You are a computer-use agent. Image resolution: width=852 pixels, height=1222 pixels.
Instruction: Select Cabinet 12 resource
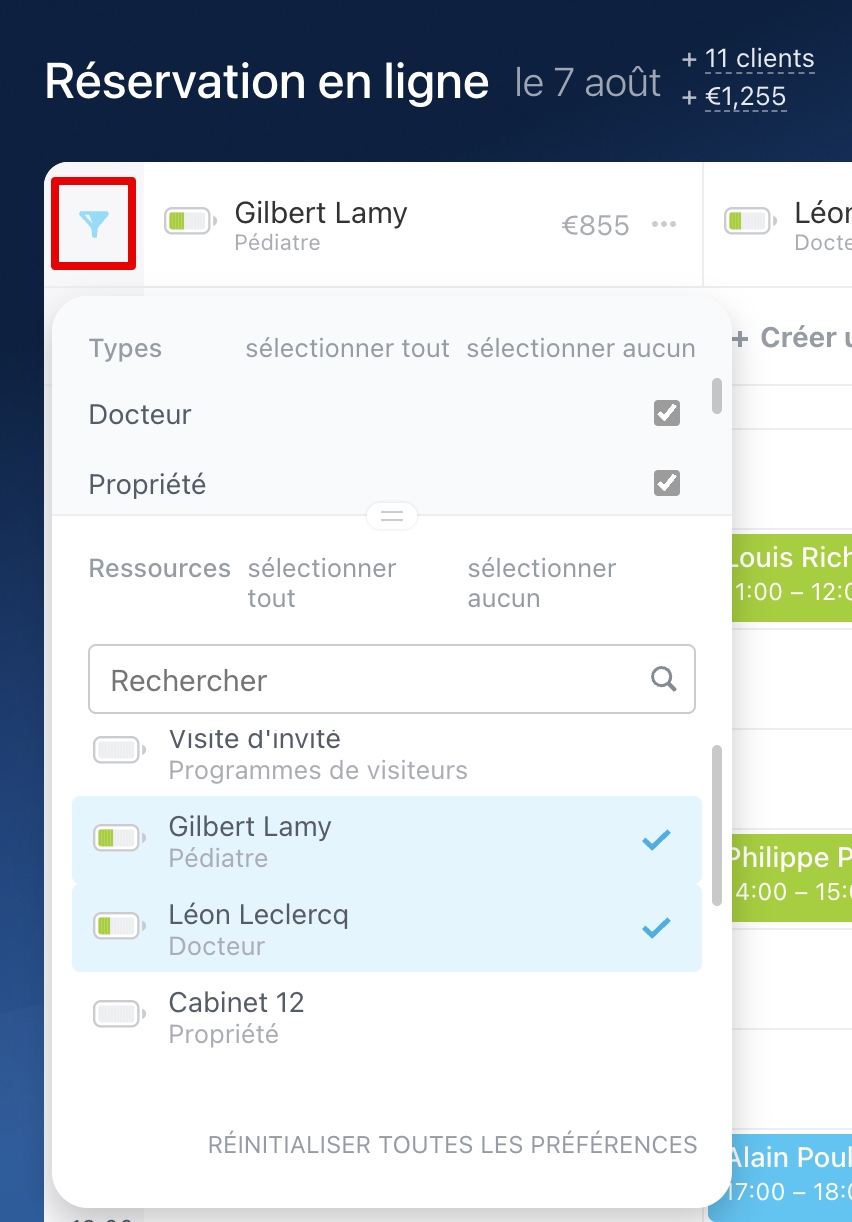386,1017
